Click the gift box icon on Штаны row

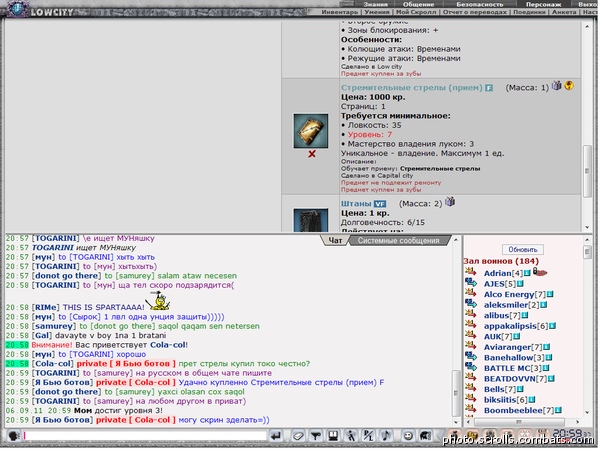click(450, 202)
